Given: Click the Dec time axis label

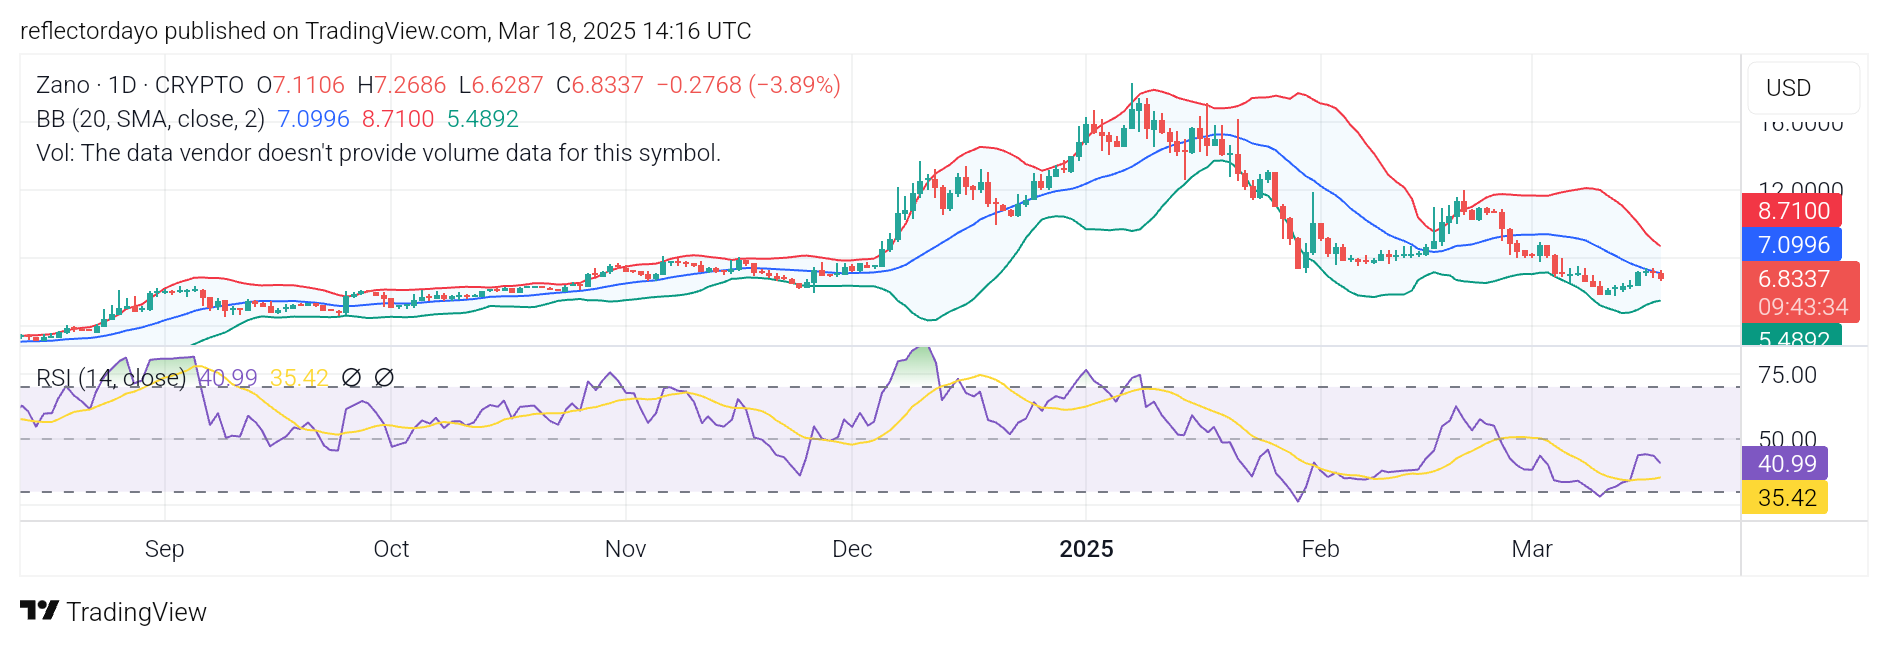Looking at the screenshot, I should coord(852,549).
